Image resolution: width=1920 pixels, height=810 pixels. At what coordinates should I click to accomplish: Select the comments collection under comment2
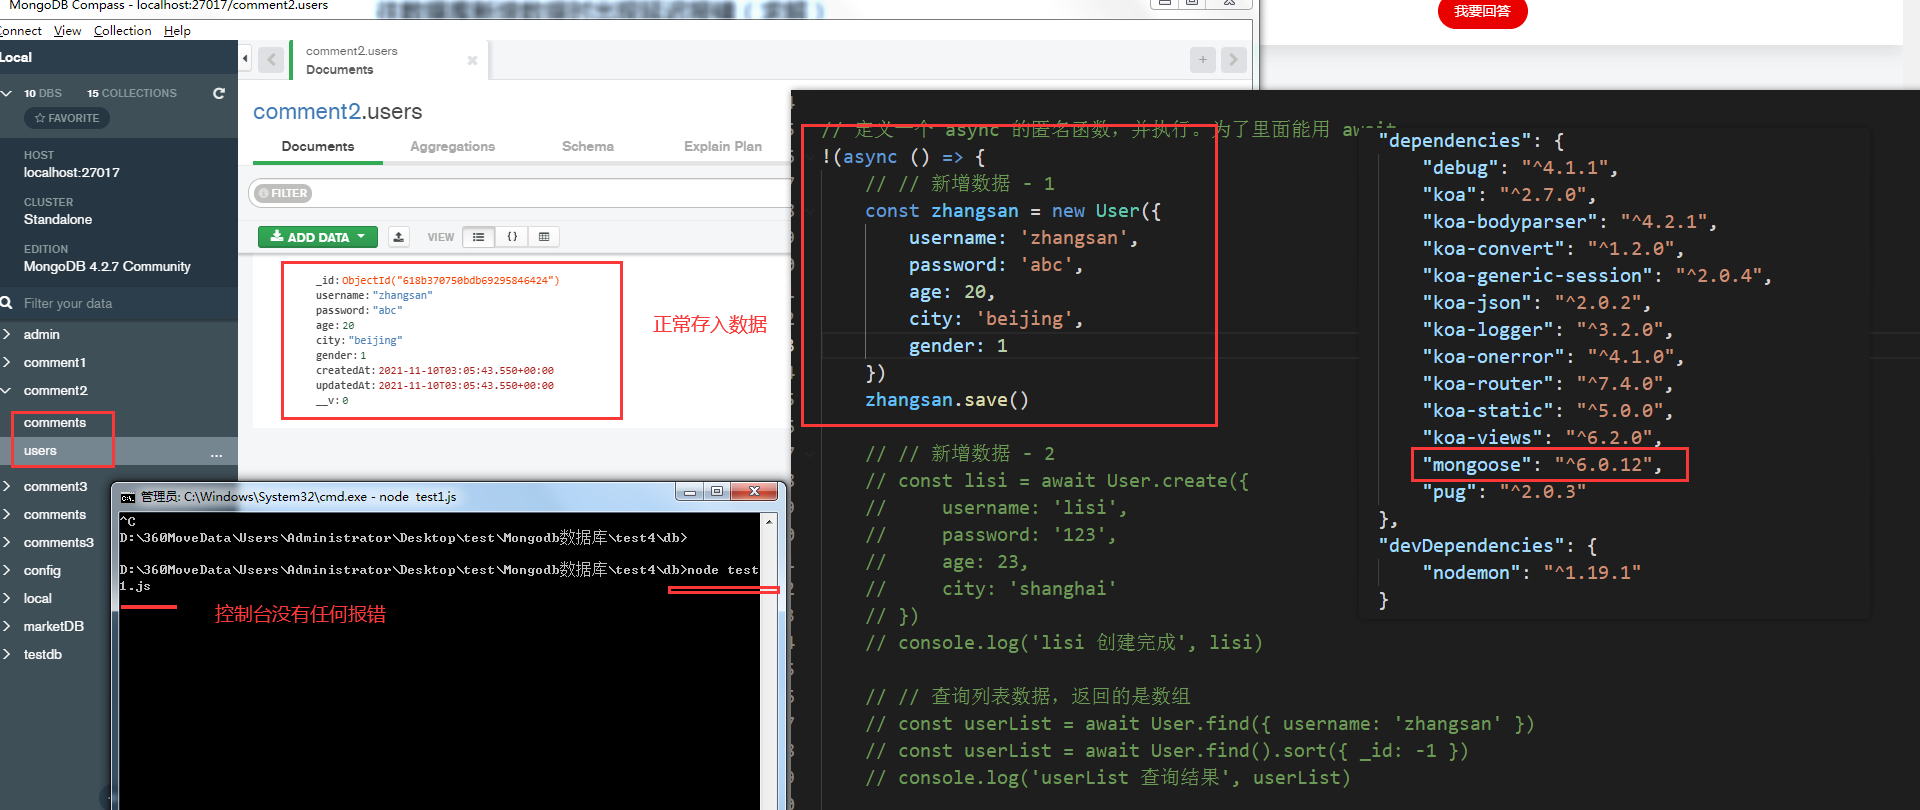point(55,423)
